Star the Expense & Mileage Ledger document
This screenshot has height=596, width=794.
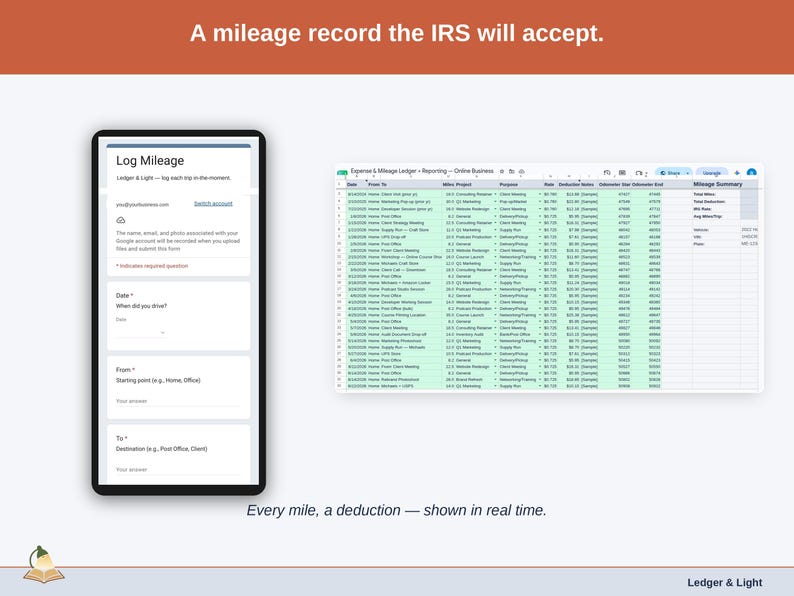(502, 172)
